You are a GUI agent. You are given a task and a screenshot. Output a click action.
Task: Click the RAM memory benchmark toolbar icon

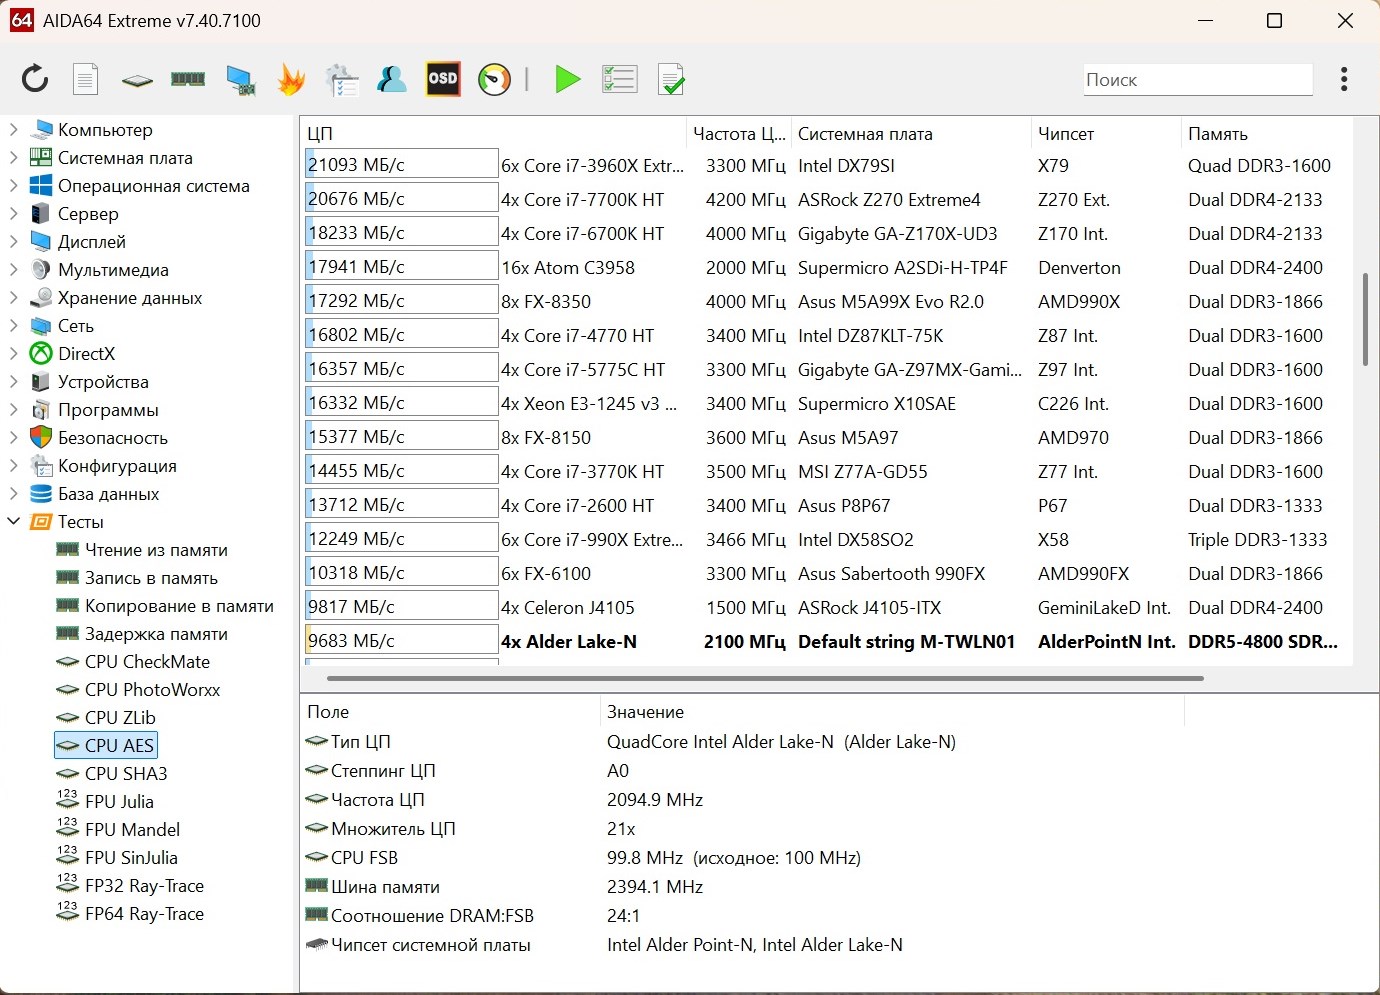[x=188, y=79]
